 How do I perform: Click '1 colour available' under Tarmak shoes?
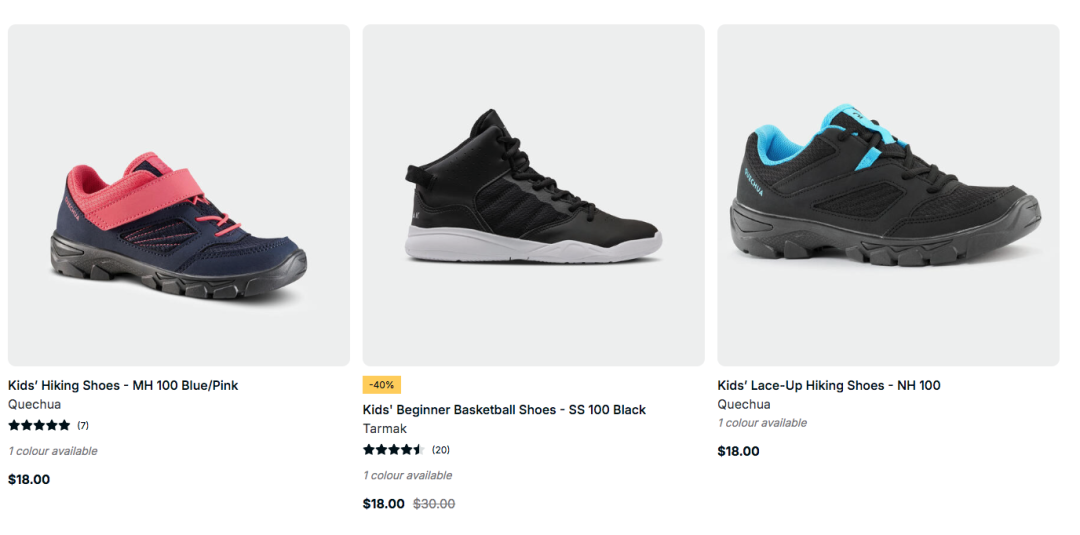(408, 476)
